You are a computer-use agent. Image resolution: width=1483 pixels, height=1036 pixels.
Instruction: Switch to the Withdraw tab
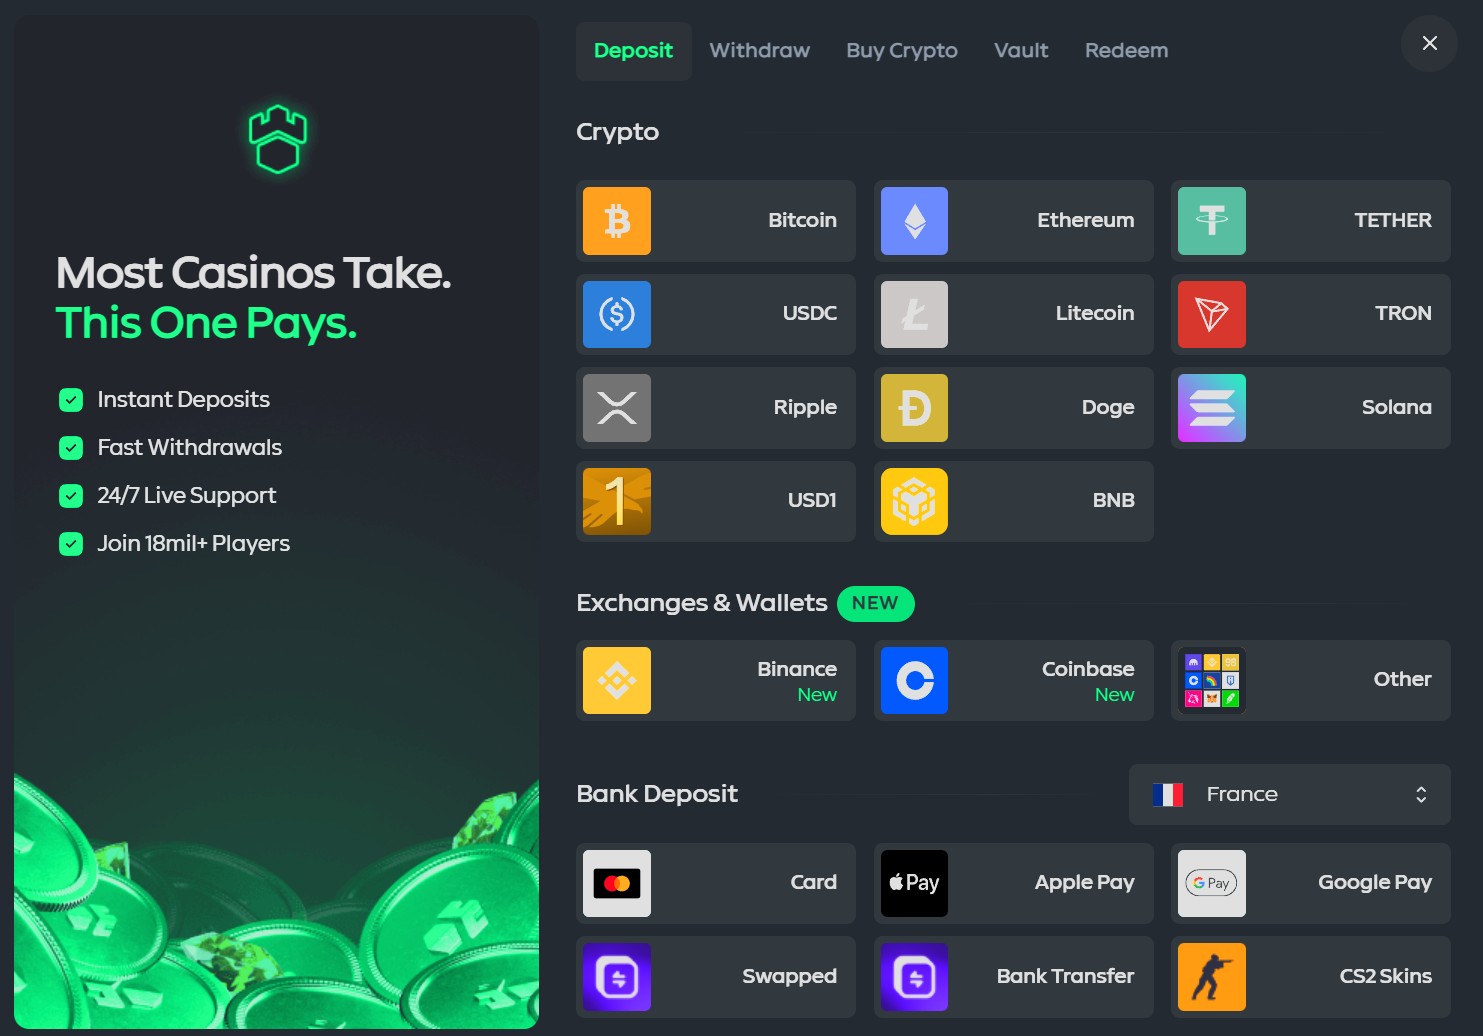[760, 51]
